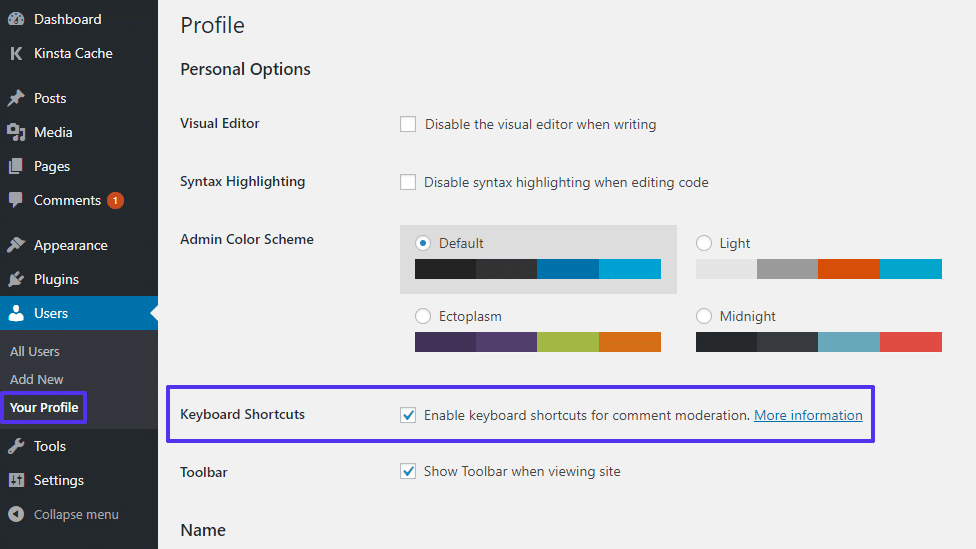This screenshot has height=549, width=976.
Task: Select the Ectoplasm color scheme radio
Action: click(x=423, y=316)
